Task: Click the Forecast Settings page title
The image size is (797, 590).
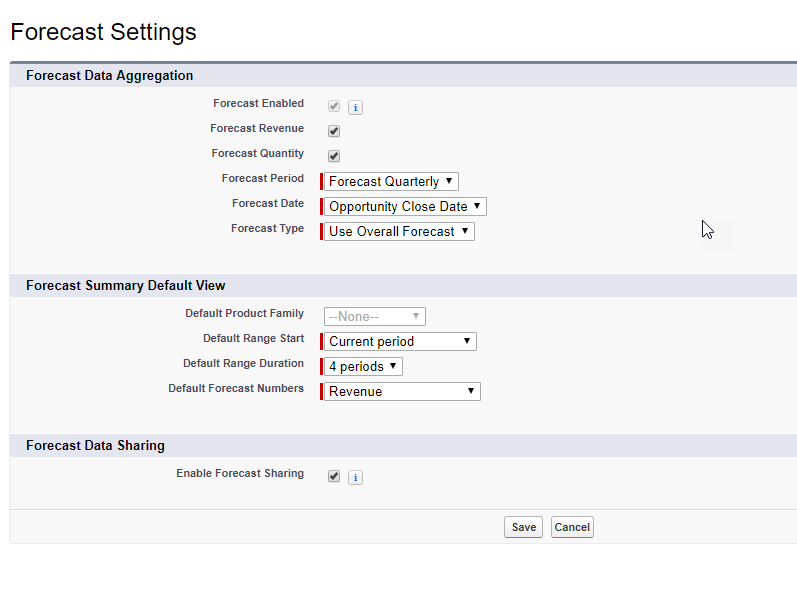Action: (x=103, y=32)
